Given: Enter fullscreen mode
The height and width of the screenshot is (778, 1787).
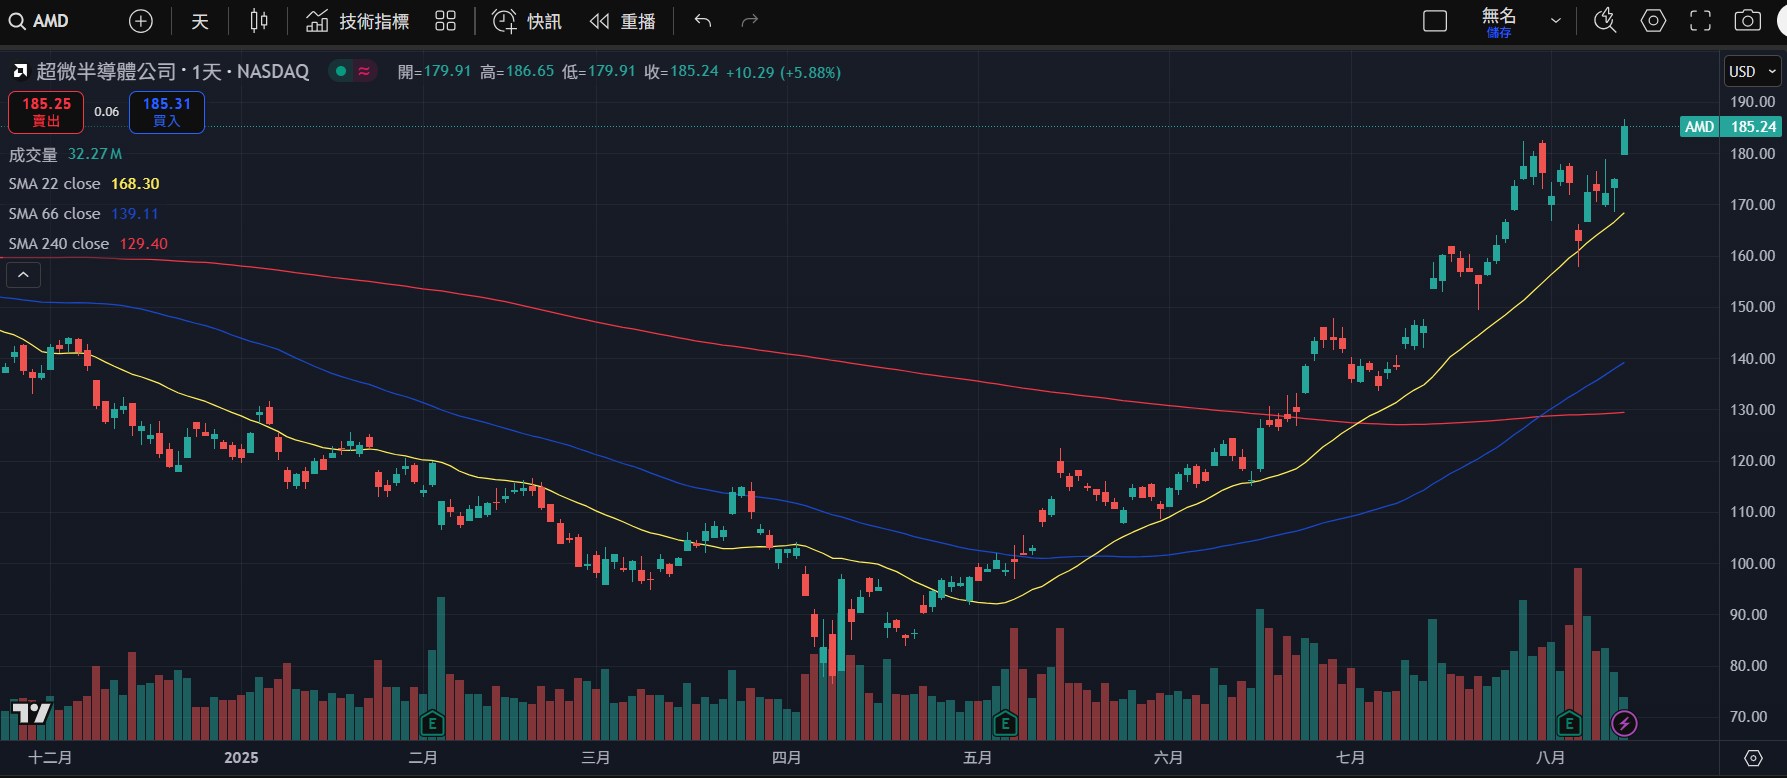Looking at the screenshot, I should point(1700,21).
